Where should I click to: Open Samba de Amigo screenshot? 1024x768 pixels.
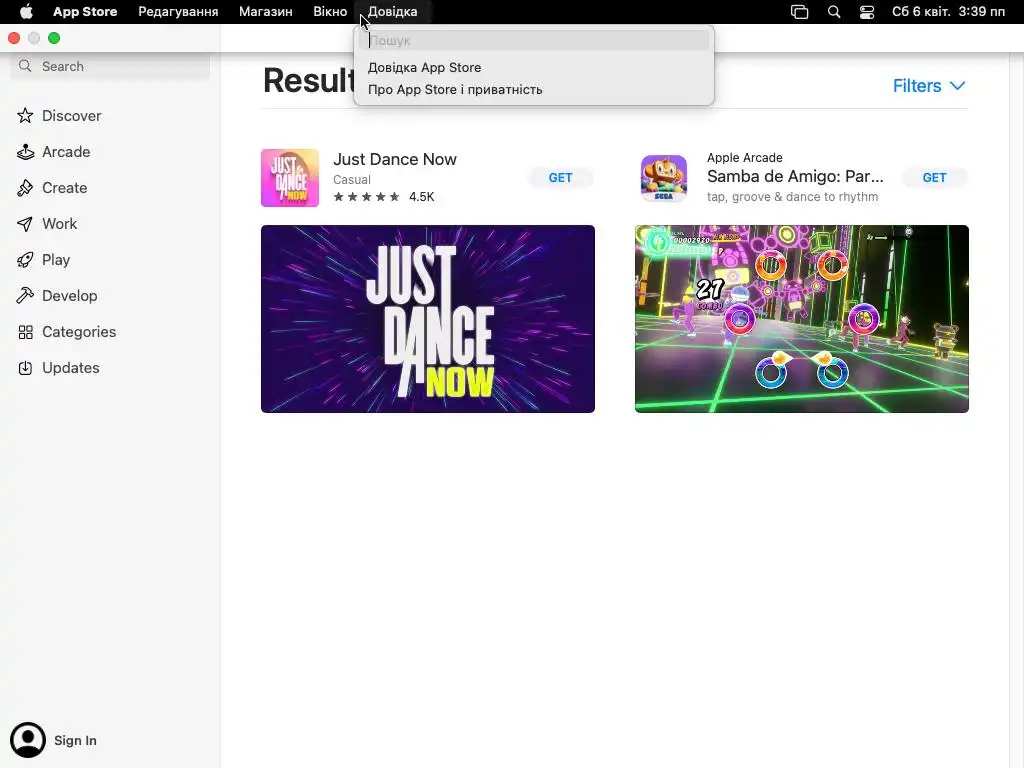[801, 319]
